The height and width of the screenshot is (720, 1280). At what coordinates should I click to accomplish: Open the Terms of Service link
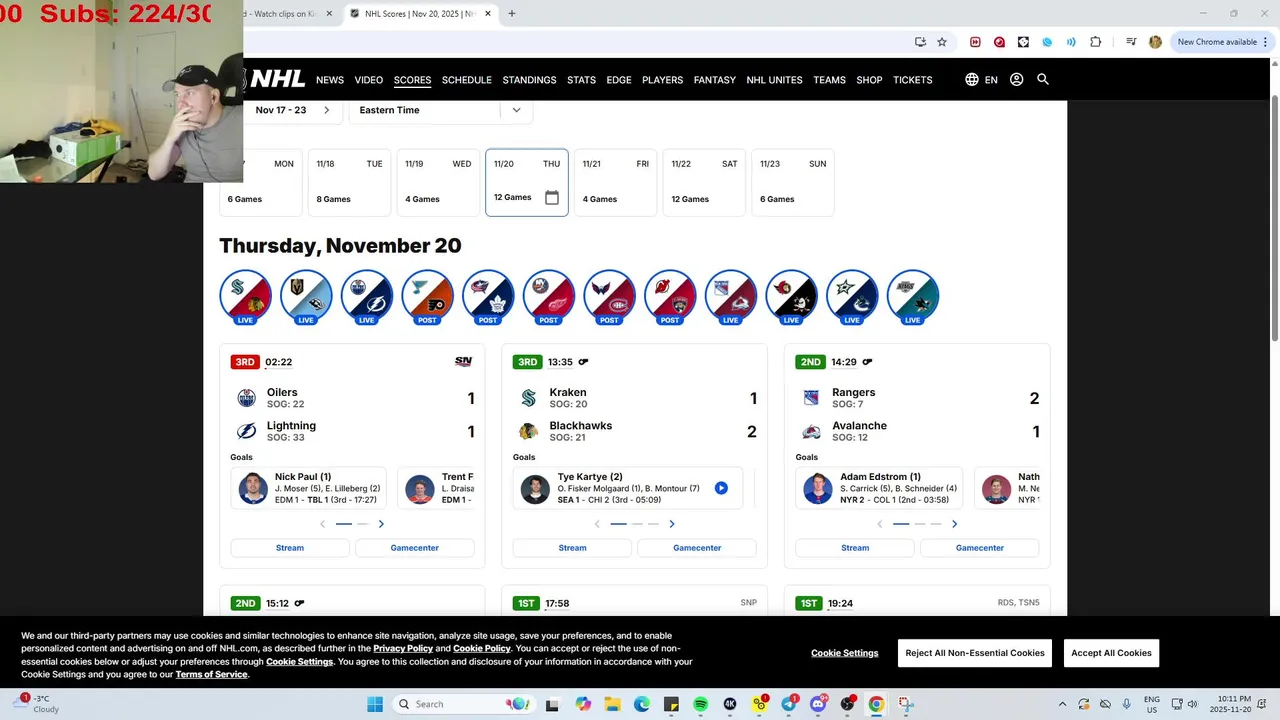(212, 674)
